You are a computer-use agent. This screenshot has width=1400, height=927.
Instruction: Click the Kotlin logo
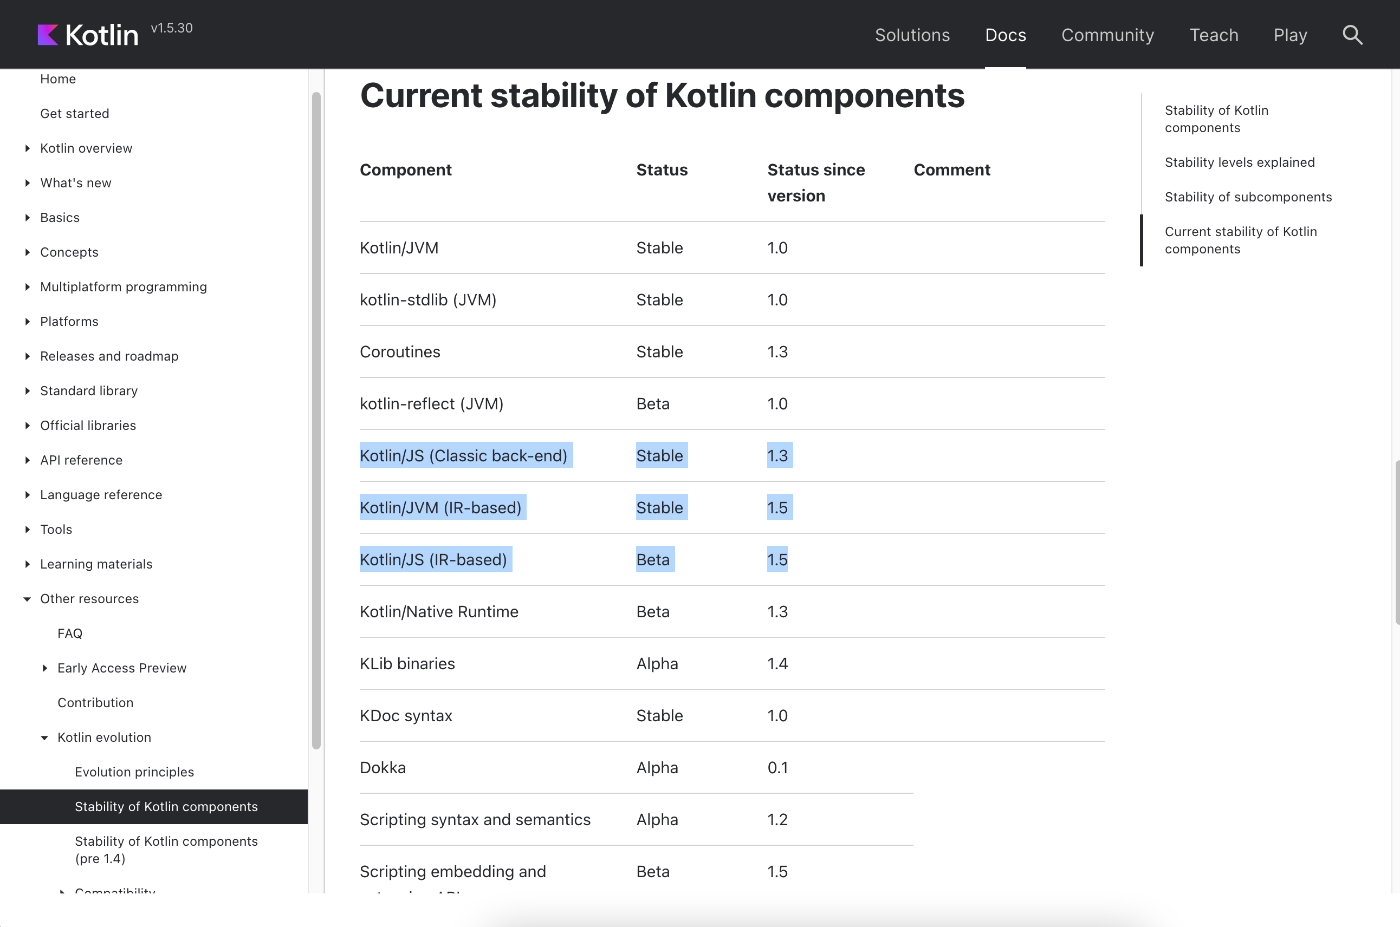tap(88, 35)
